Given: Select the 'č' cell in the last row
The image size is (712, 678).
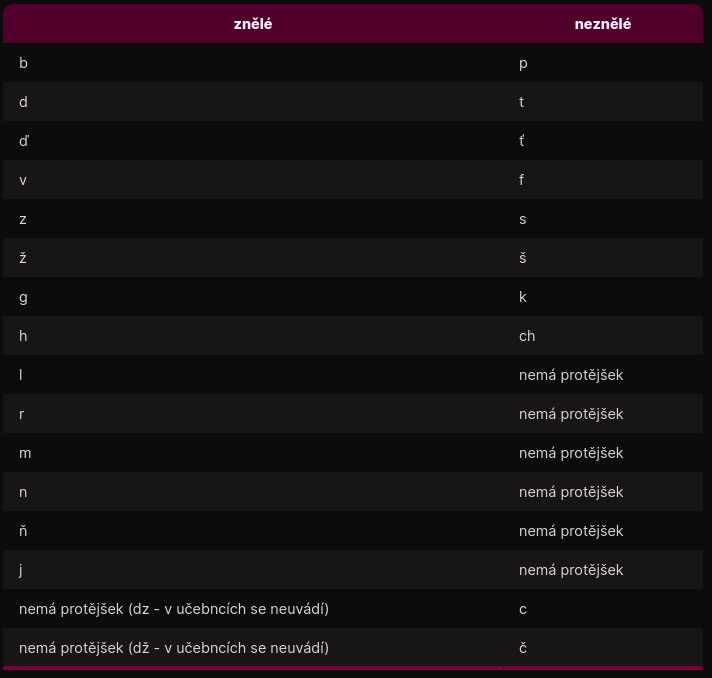Looking at the screenshot, I should pyautogui.click(x=603, y=648).
